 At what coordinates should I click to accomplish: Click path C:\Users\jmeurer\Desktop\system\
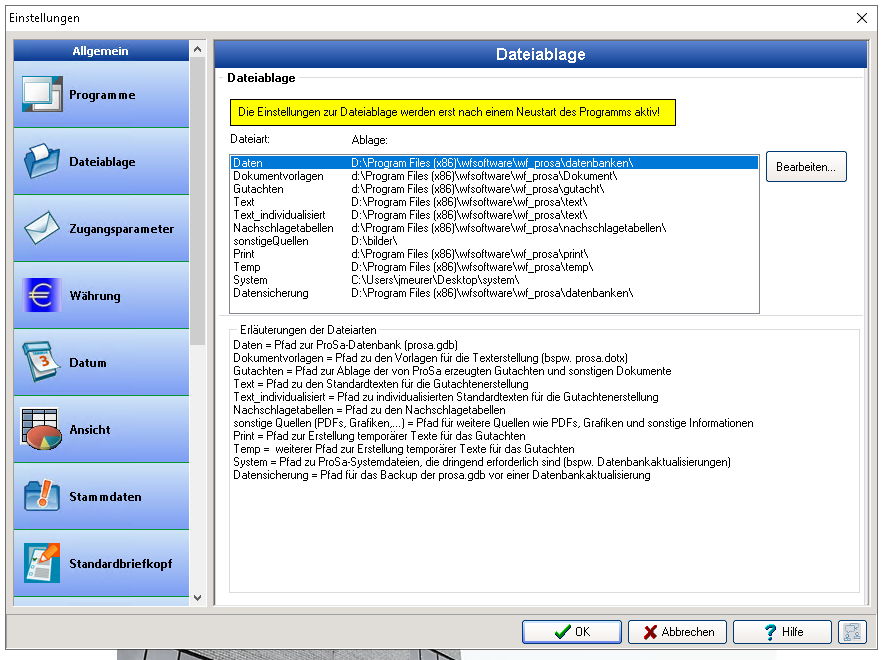tap(435, 279)
